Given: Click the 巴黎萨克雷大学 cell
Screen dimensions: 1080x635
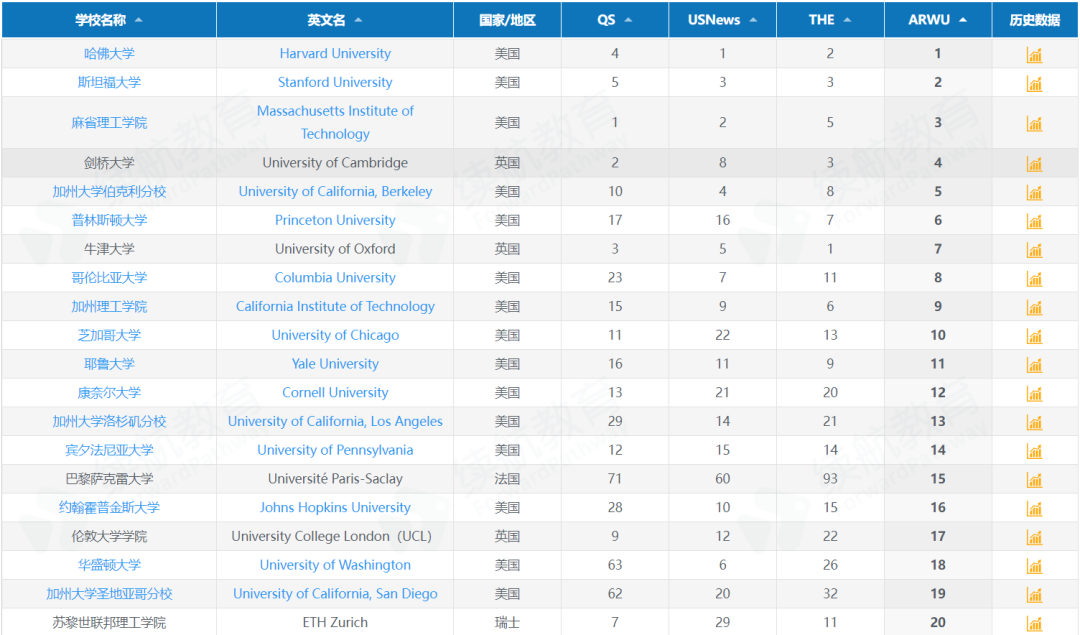Looking at the screenshot, I should coord(110,479).
